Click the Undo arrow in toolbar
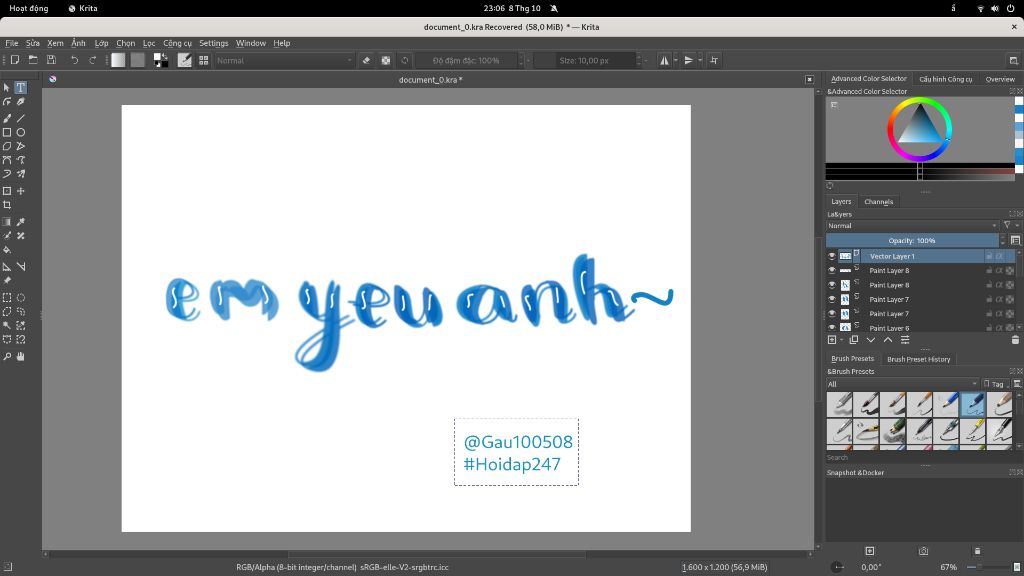Viewport: 1024px width, 576px height. (74, 60)
